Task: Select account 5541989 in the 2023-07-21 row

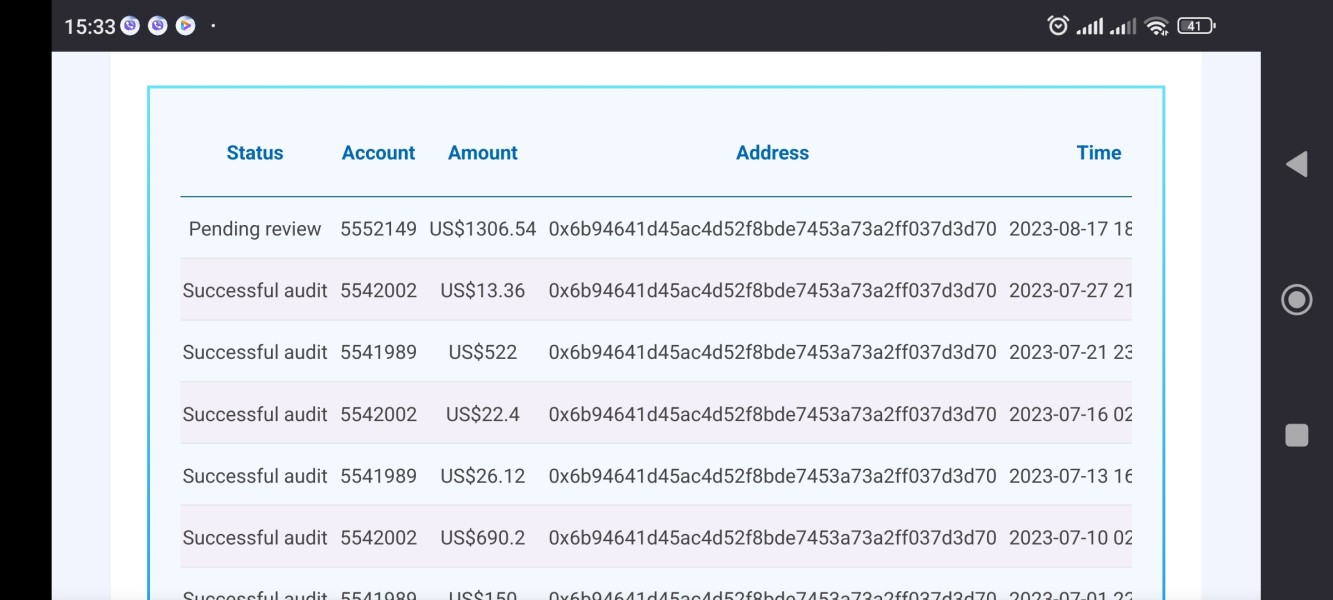Action: tap(378, 352)
